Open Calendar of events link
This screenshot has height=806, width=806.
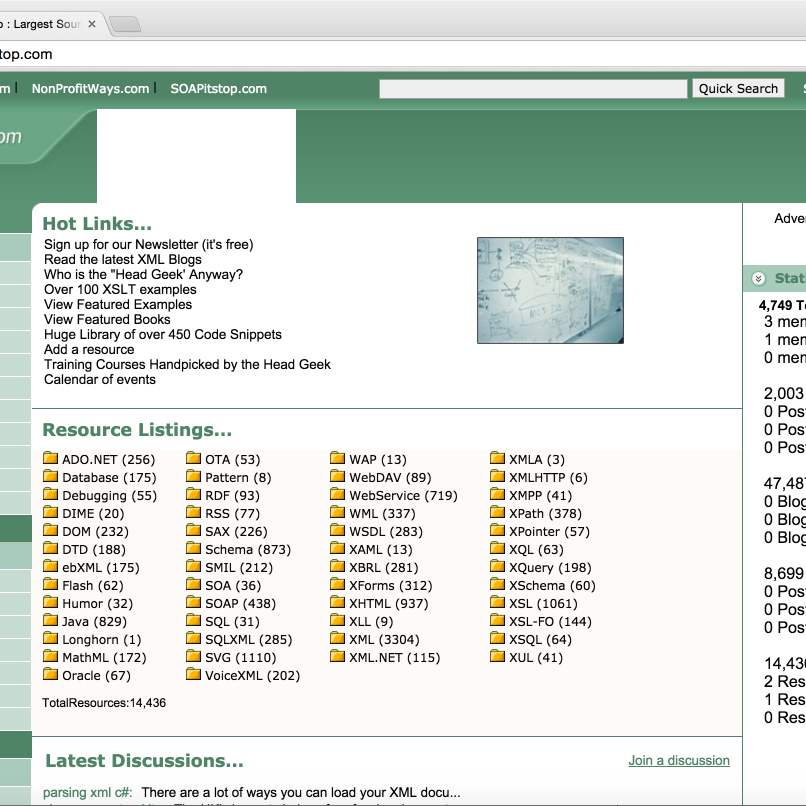point(100,379)
